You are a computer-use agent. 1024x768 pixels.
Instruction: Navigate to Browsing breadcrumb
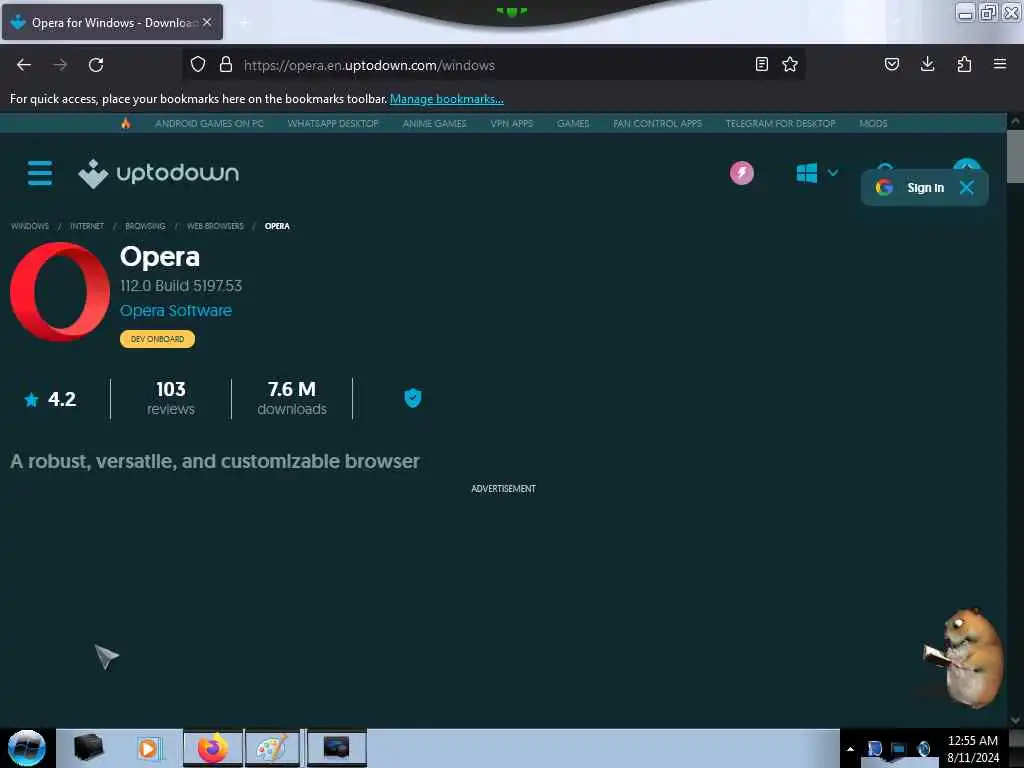point(145,226)
